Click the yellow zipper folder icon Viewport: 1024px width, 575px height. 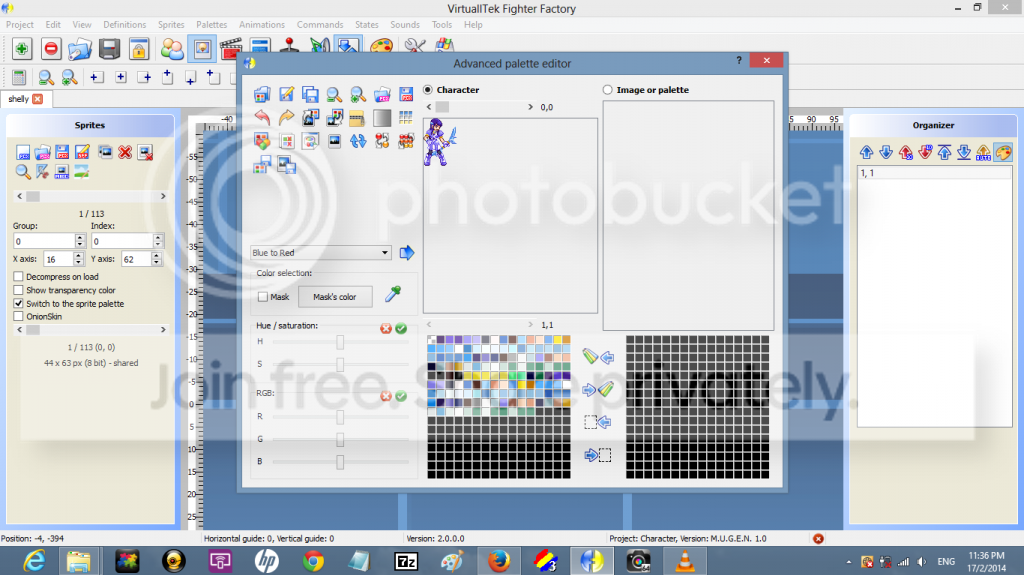357,118
